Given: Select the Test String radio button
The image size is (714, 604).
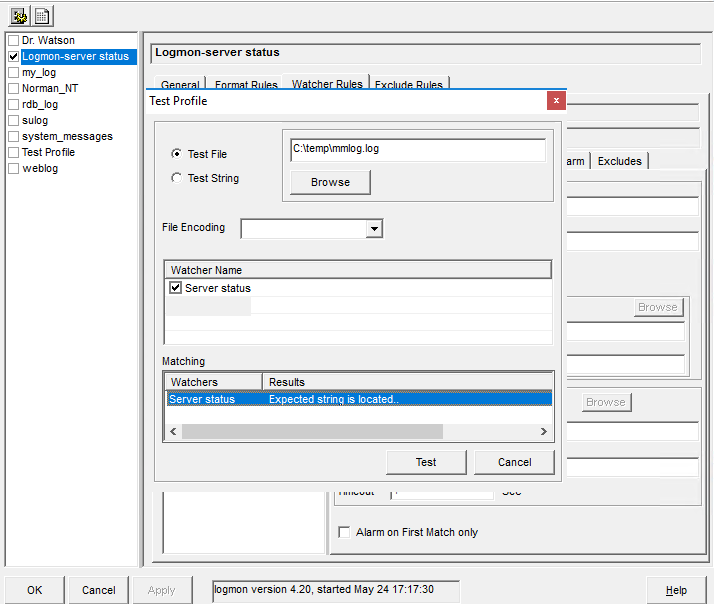Looking at the screenshot, I should pyautogui.click(x=177, y=178).
